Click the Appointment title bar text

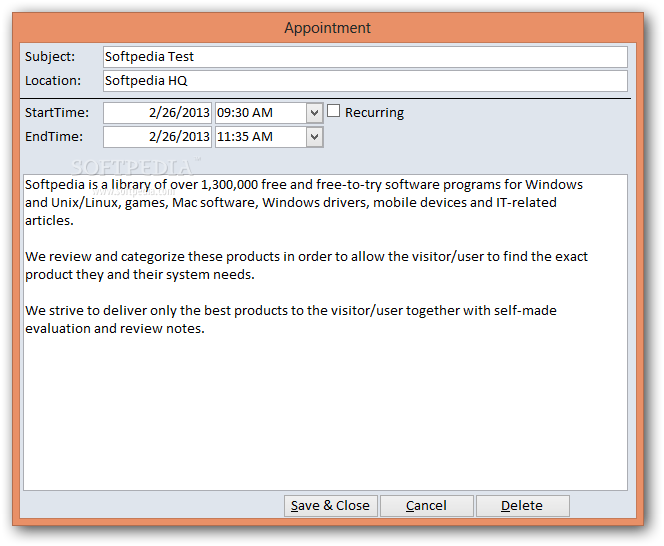point(327,28)
